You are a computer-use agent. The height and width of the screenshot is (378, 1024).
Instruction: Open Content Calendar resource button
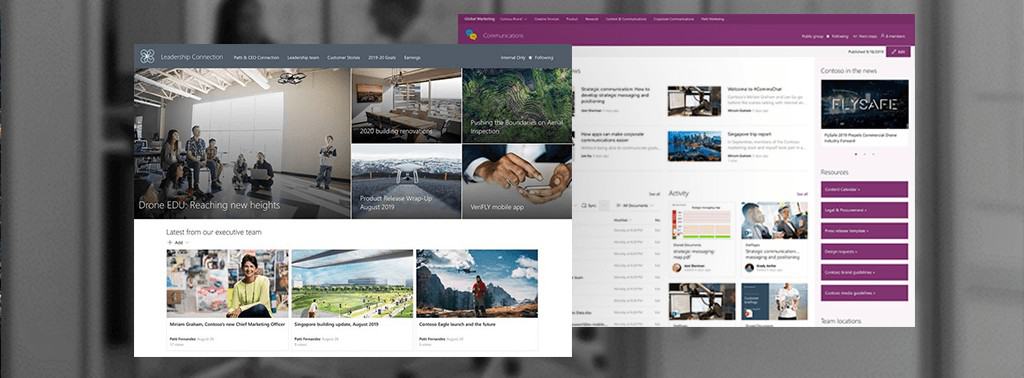pos(864,189)
